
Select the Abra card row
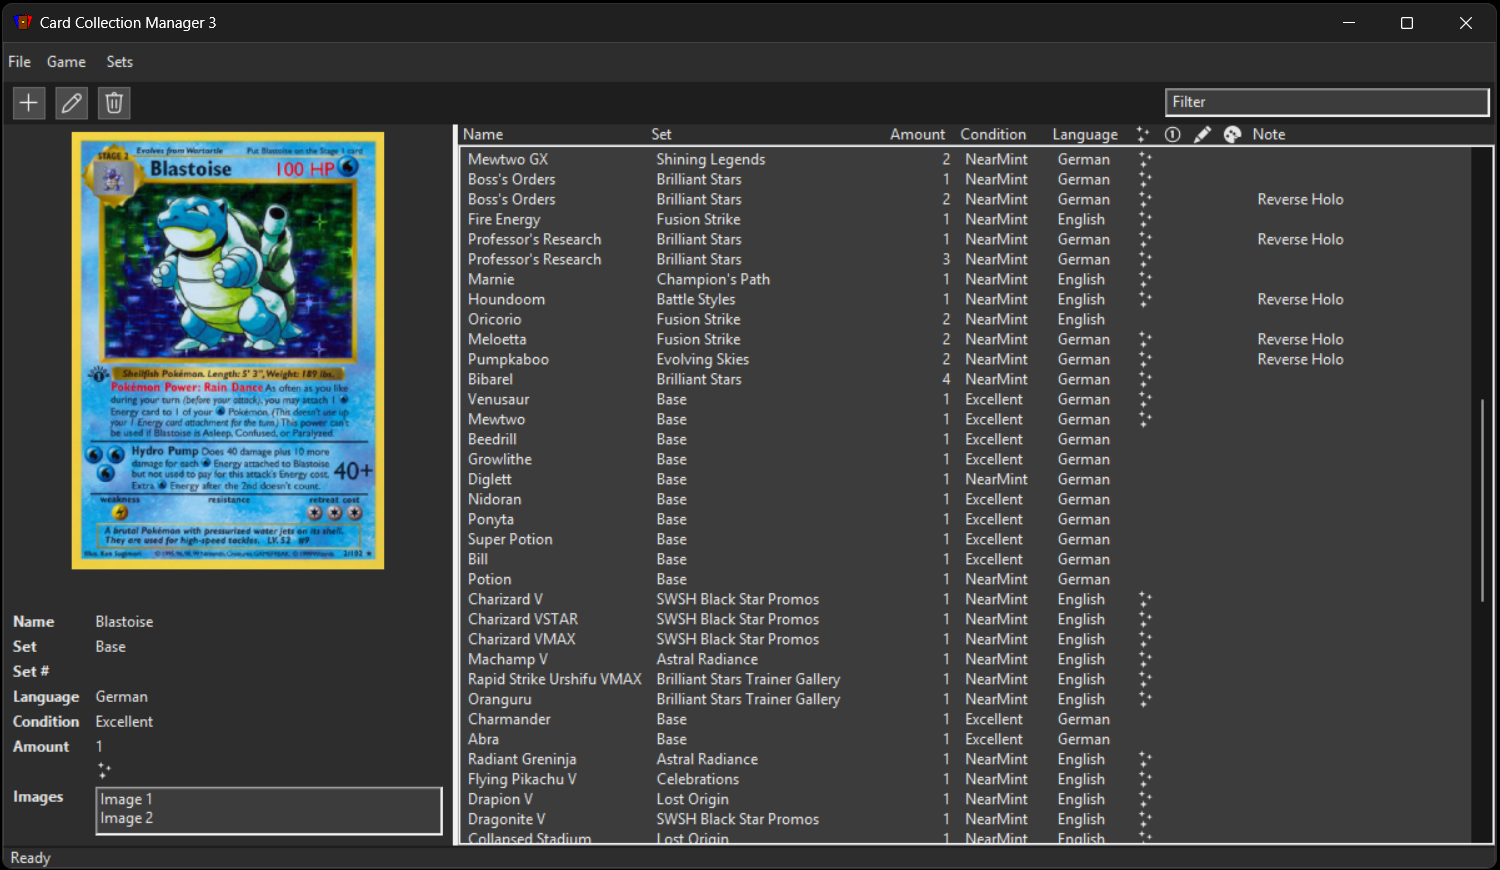click(965, 739)
